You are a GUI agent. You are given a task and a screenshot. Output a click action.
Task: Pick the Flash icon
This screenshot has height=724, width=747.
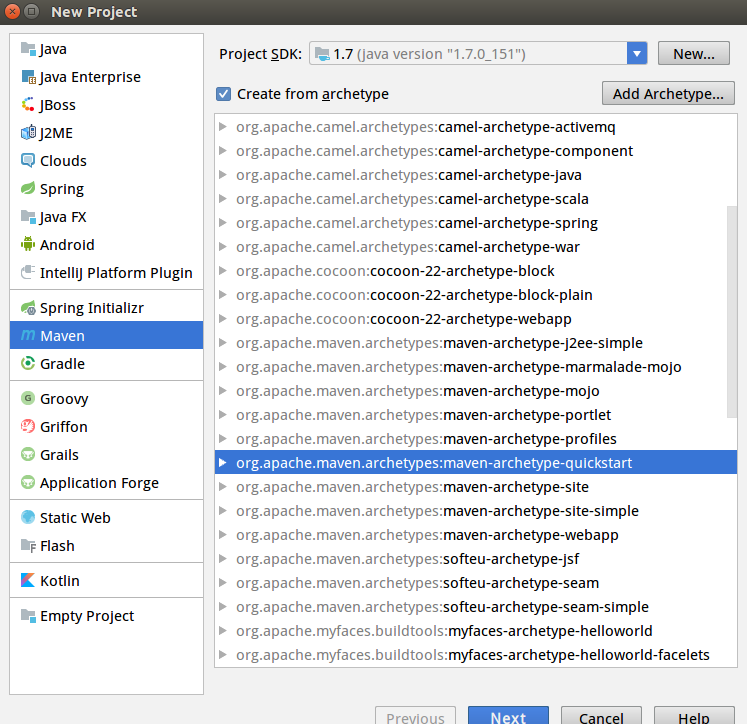[x=28, y=546]
